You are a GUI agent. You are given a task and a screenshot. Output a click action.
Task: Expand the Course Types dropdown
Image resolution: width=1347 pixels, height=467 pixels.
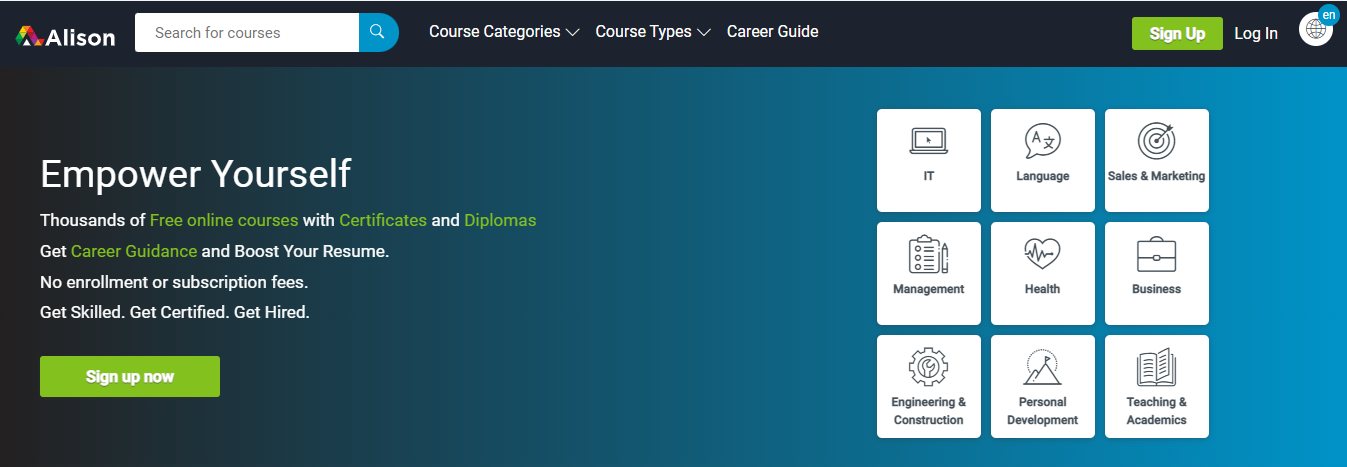pos(652,32)
